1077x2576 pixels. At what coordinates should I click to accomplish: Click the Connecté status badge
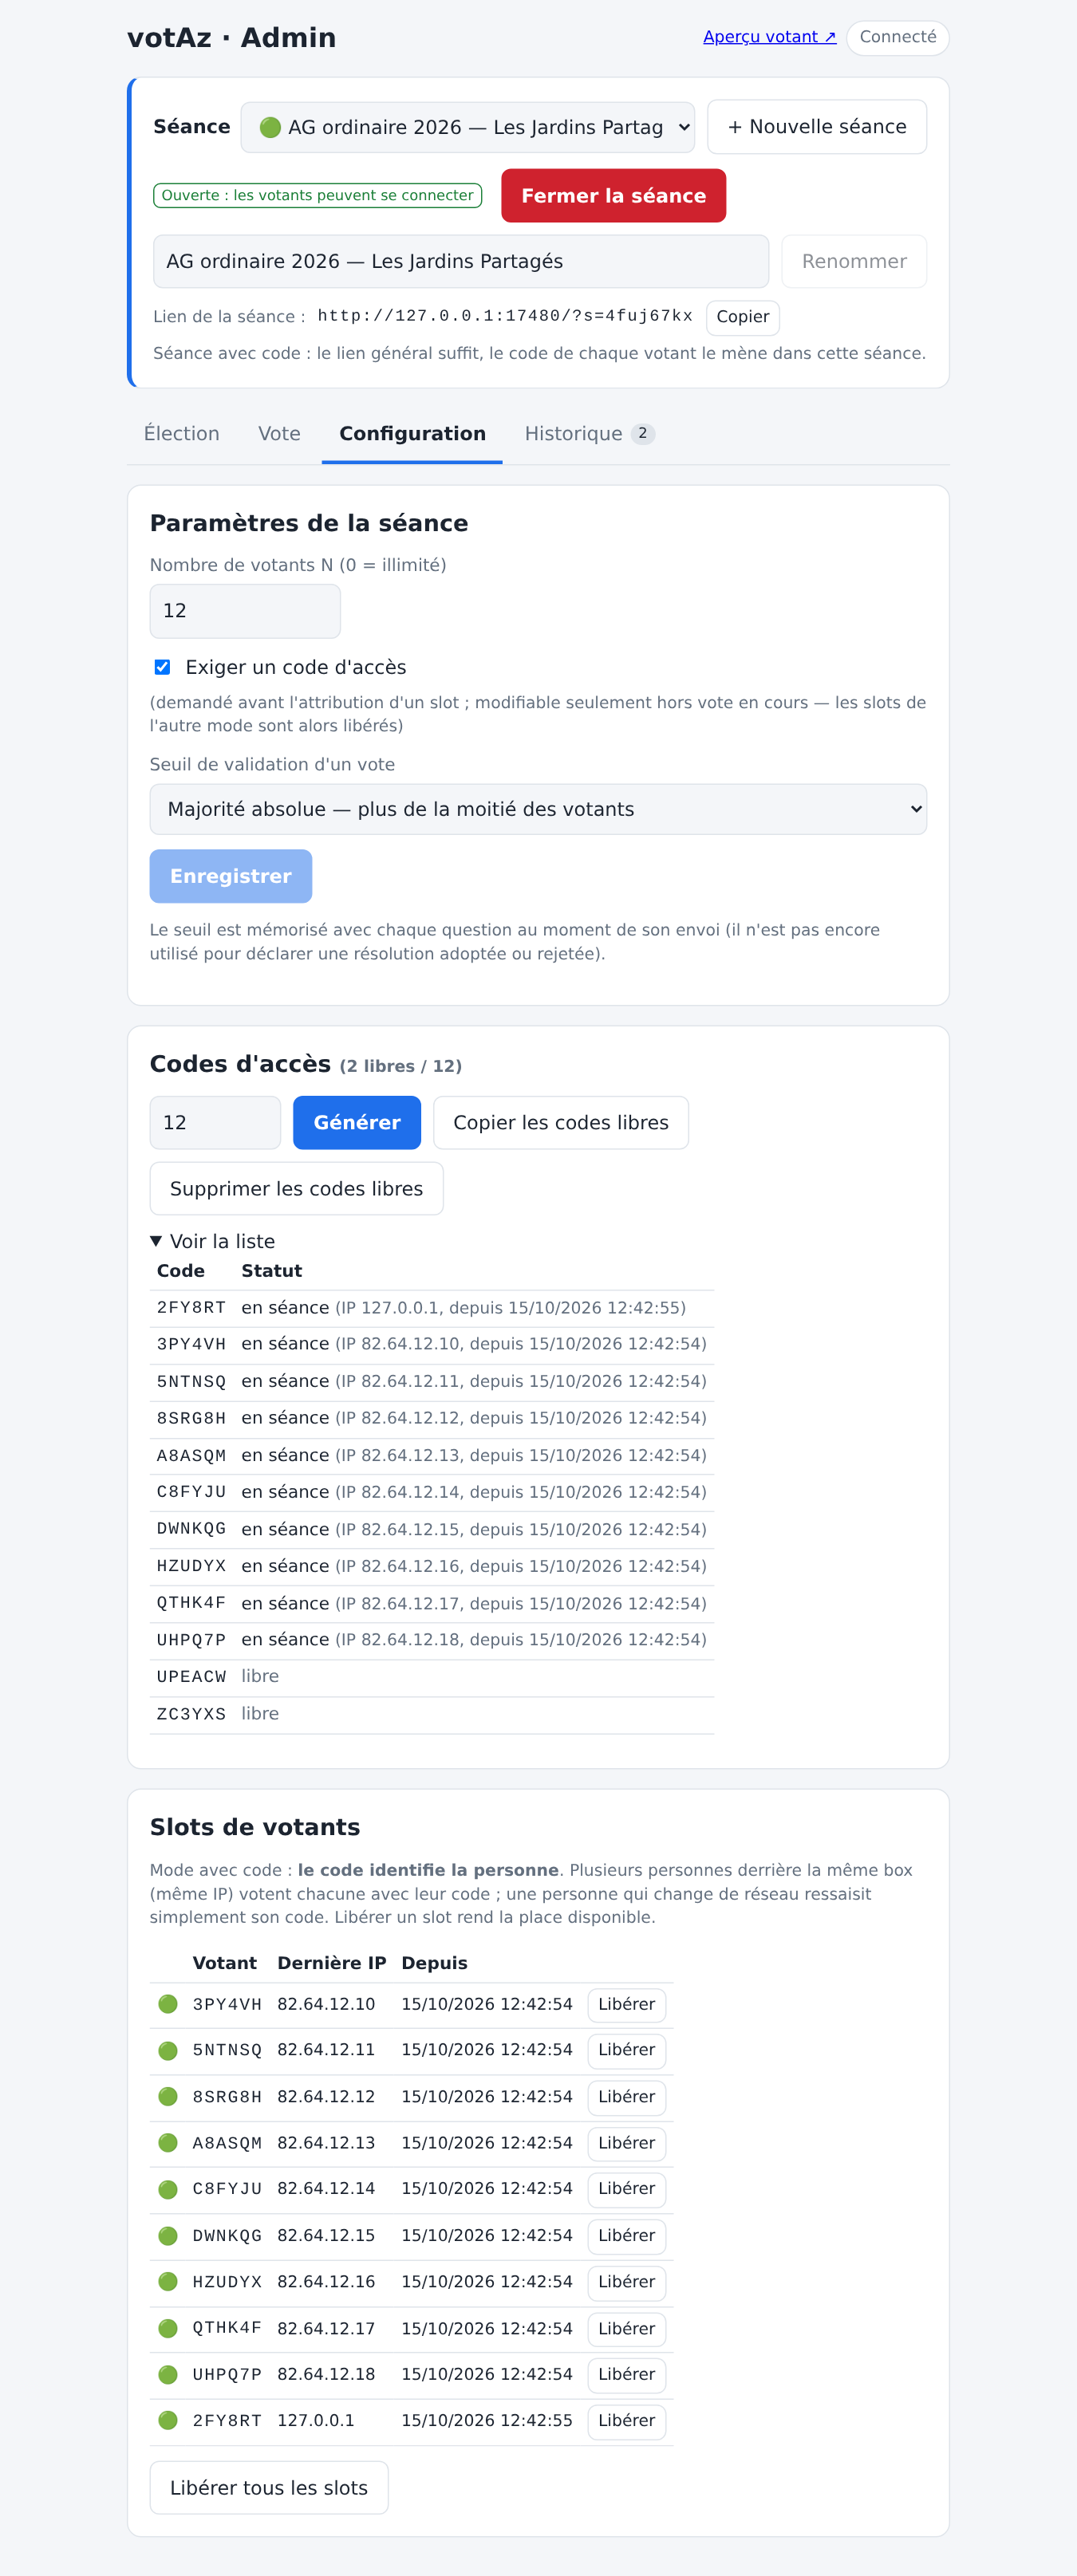tap(897, 37)
